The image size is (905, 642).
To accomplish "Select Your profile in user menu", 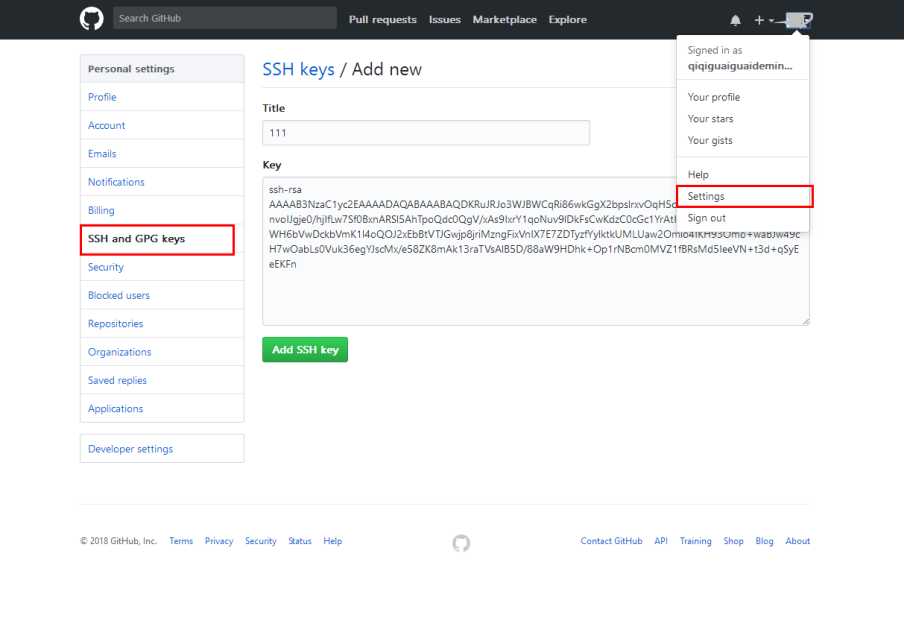I will tap(743, 97).
